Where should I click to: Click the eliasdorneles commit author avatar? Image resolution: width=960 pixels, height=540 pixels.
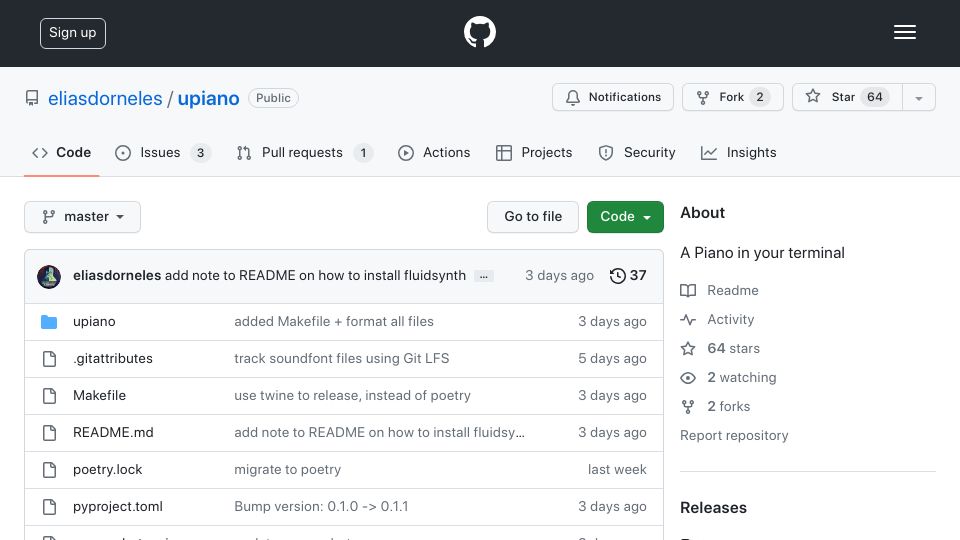(49, 276)
